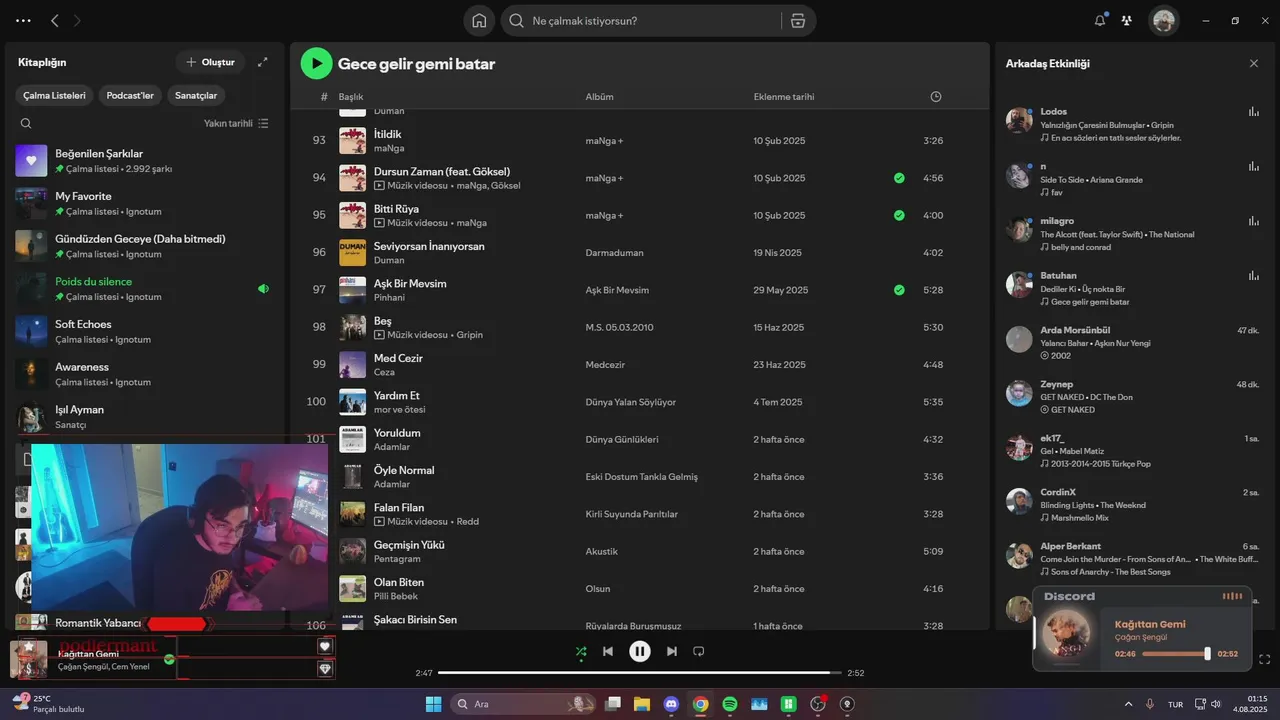This screenshot has height=720, width=1280.
Task: Open the Awareness playlist
Action: (x=143, y=374)
